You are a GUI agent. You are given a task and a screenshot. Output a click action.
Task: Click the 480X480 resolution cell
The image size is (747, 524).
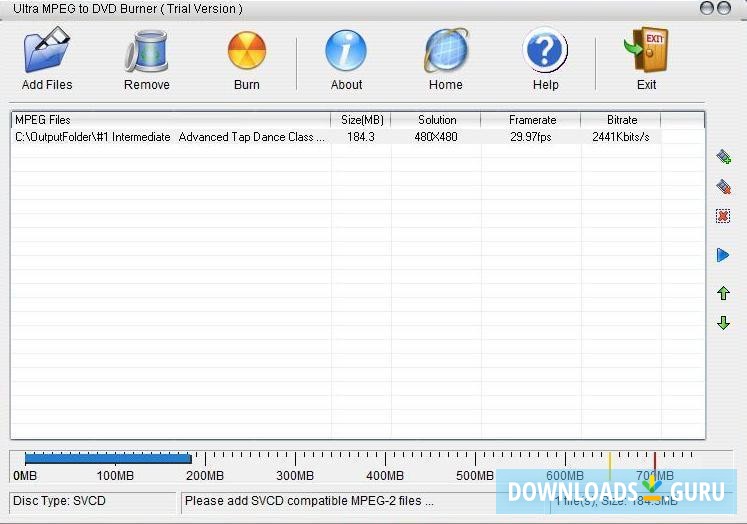435,137
